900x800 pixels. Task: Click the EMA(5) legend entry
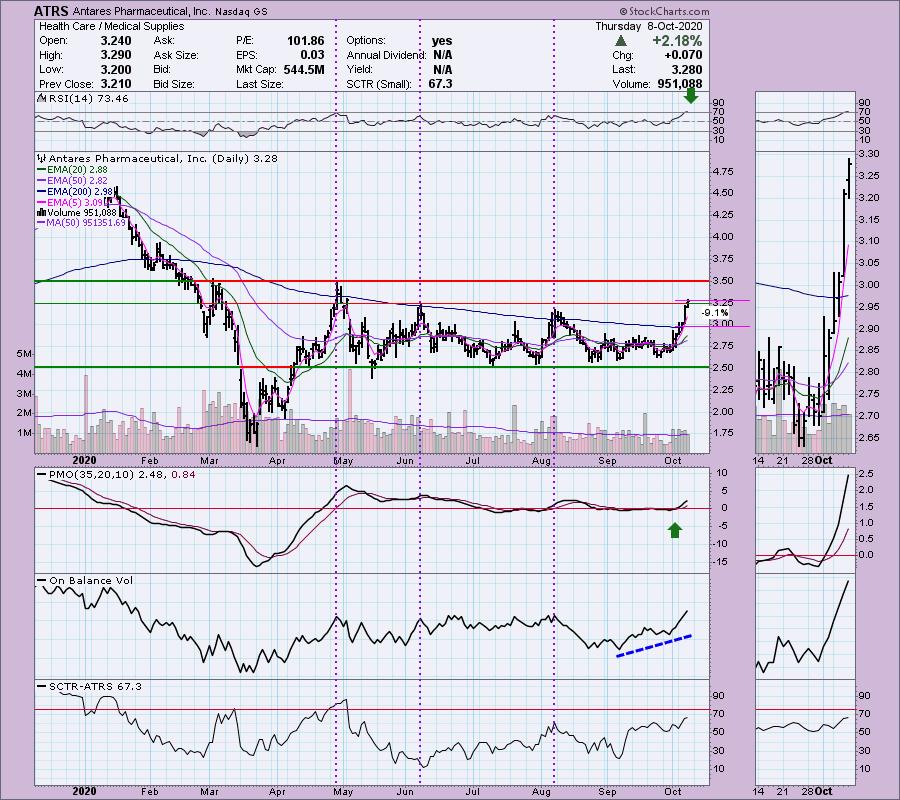[x=72, y=202]
